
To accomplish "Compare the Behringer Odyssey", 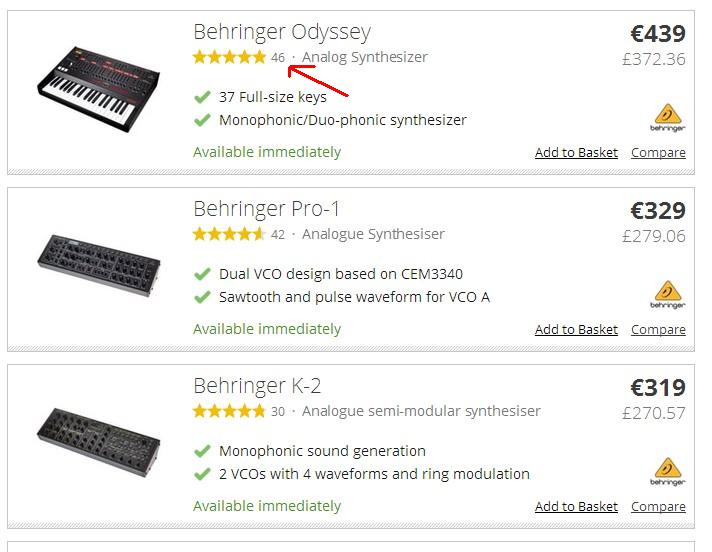I will click(x=658, y=153).
